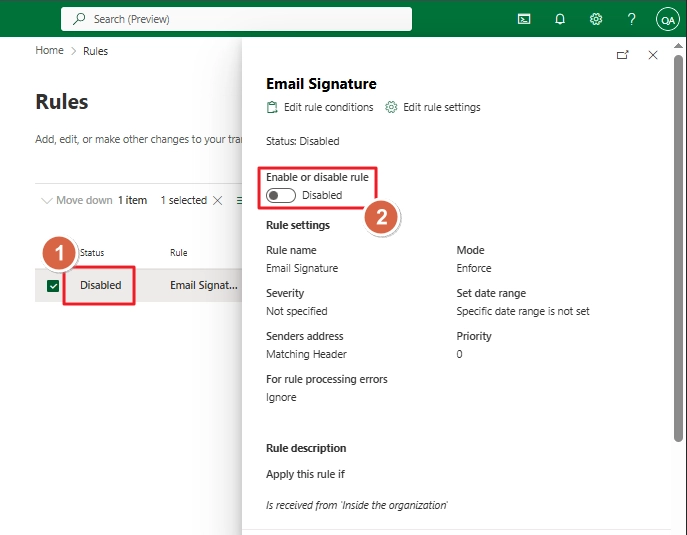Click the Email Signature rule name value
The height and width of the screenshot is (535, 687).
pos(302,268)
